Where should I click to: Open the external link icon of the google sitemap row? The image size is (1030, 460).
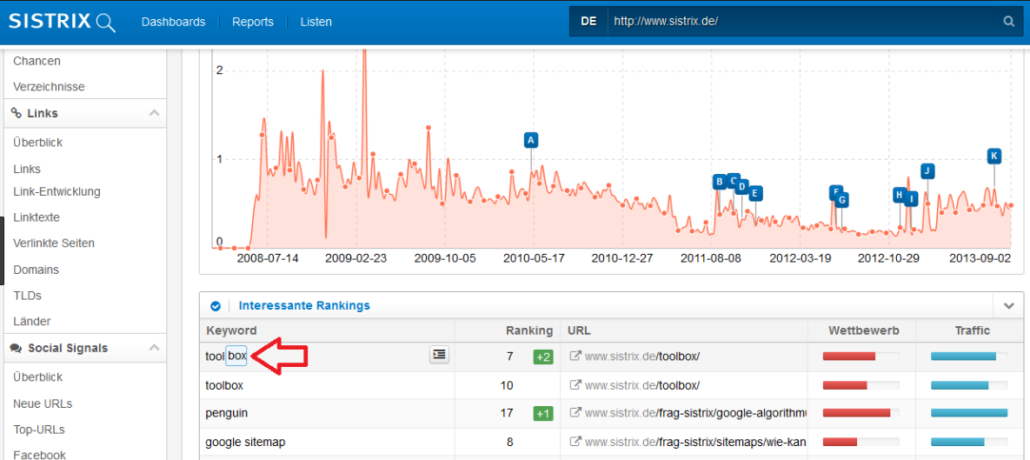click(575, 441)
